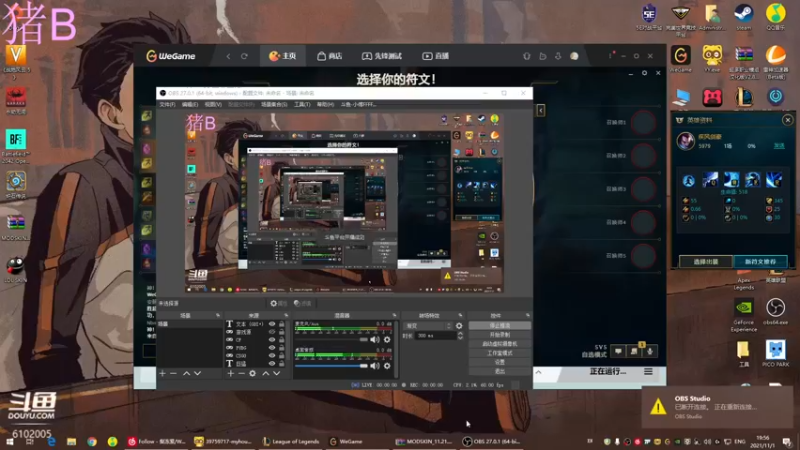Collapse League side panel with left arrow
800x450 pixels.
click(540, 110)
